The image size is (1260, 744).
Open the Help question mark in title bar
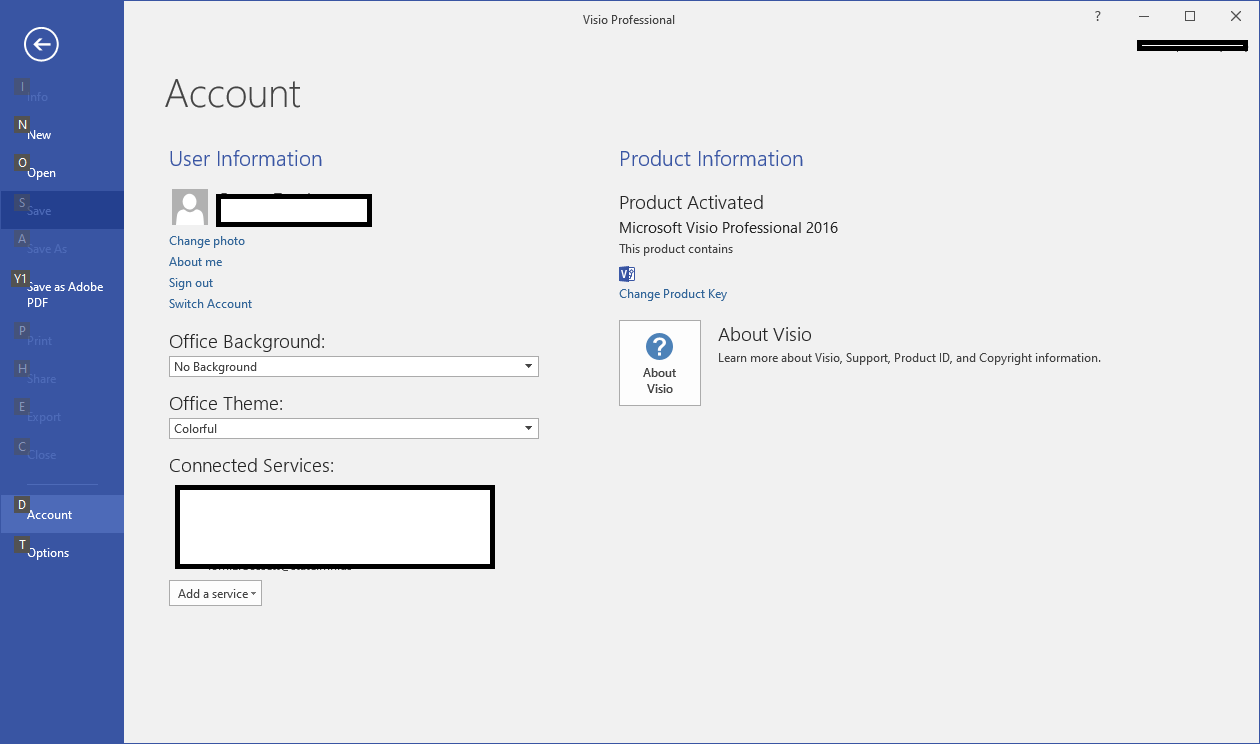pyautogui.click(x=1098, y=16)
